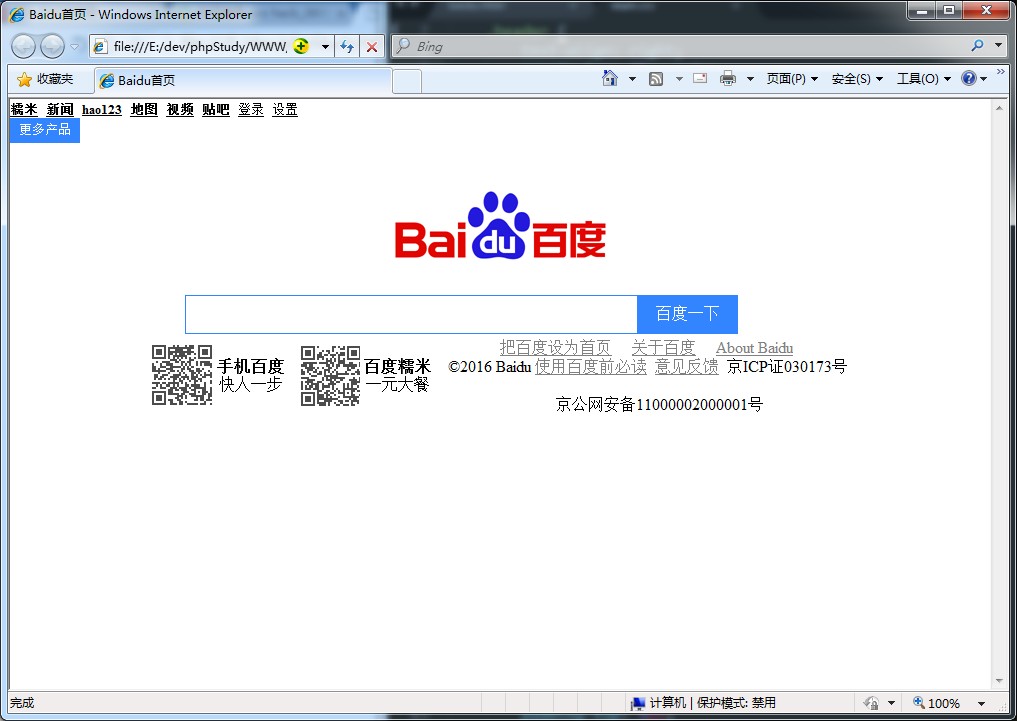Screen dimensions: 1017x721
Task: Go back with the browser Back arrow
Action: coord(23,46)
